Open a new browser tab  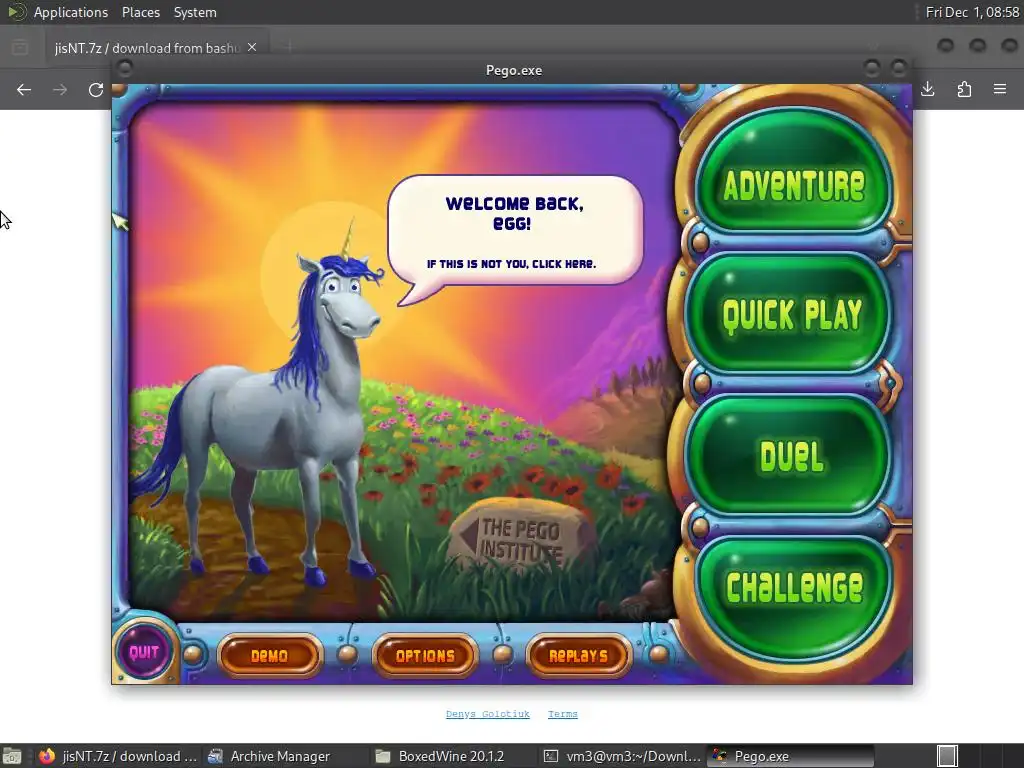tap(288, 47)
